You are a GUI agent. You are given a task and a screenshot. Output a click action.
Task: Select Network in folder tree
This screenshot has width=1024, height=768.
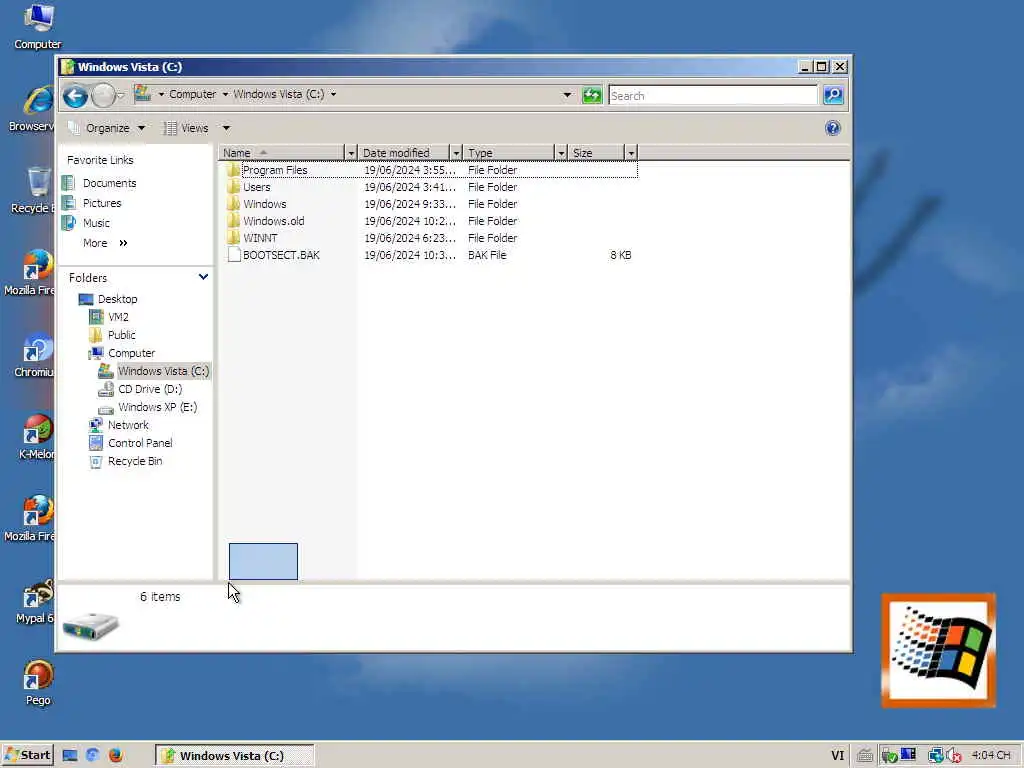tap(128, 425)
